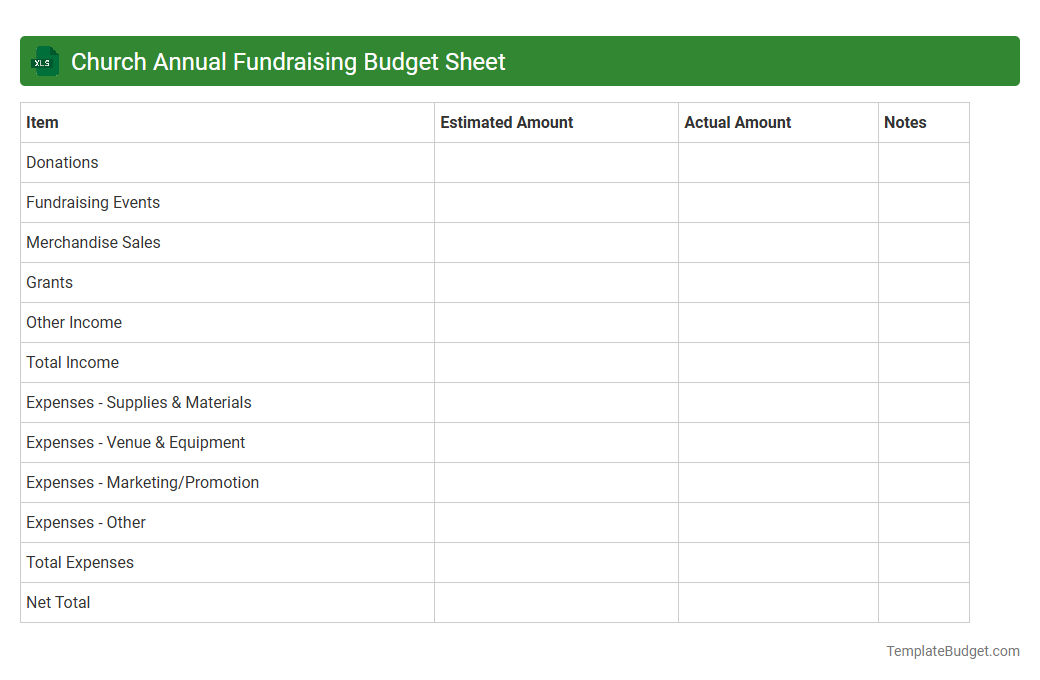Select the Donations row label

tap(62, 162)
